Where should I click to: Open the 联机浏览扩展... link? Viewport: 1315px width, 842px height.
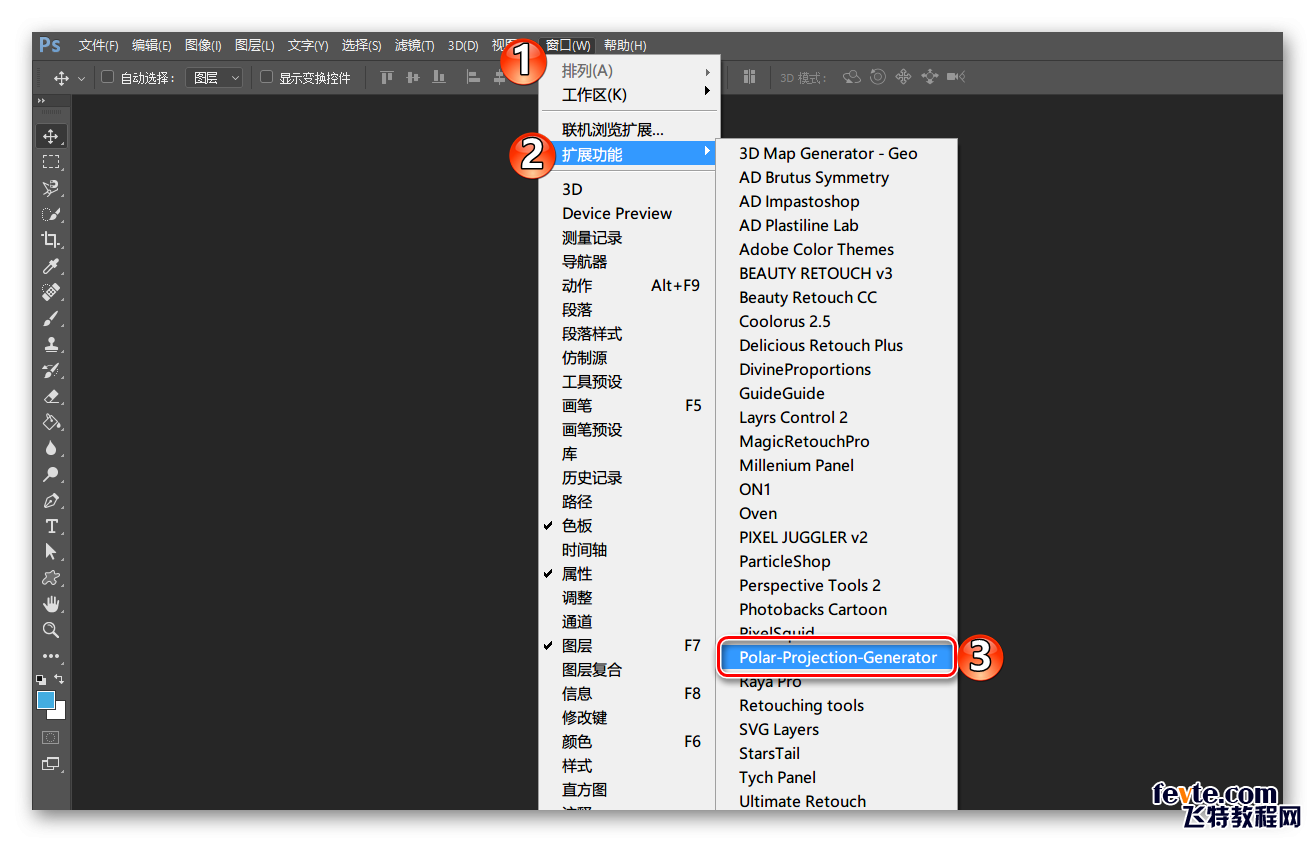[x=612, y=130]
